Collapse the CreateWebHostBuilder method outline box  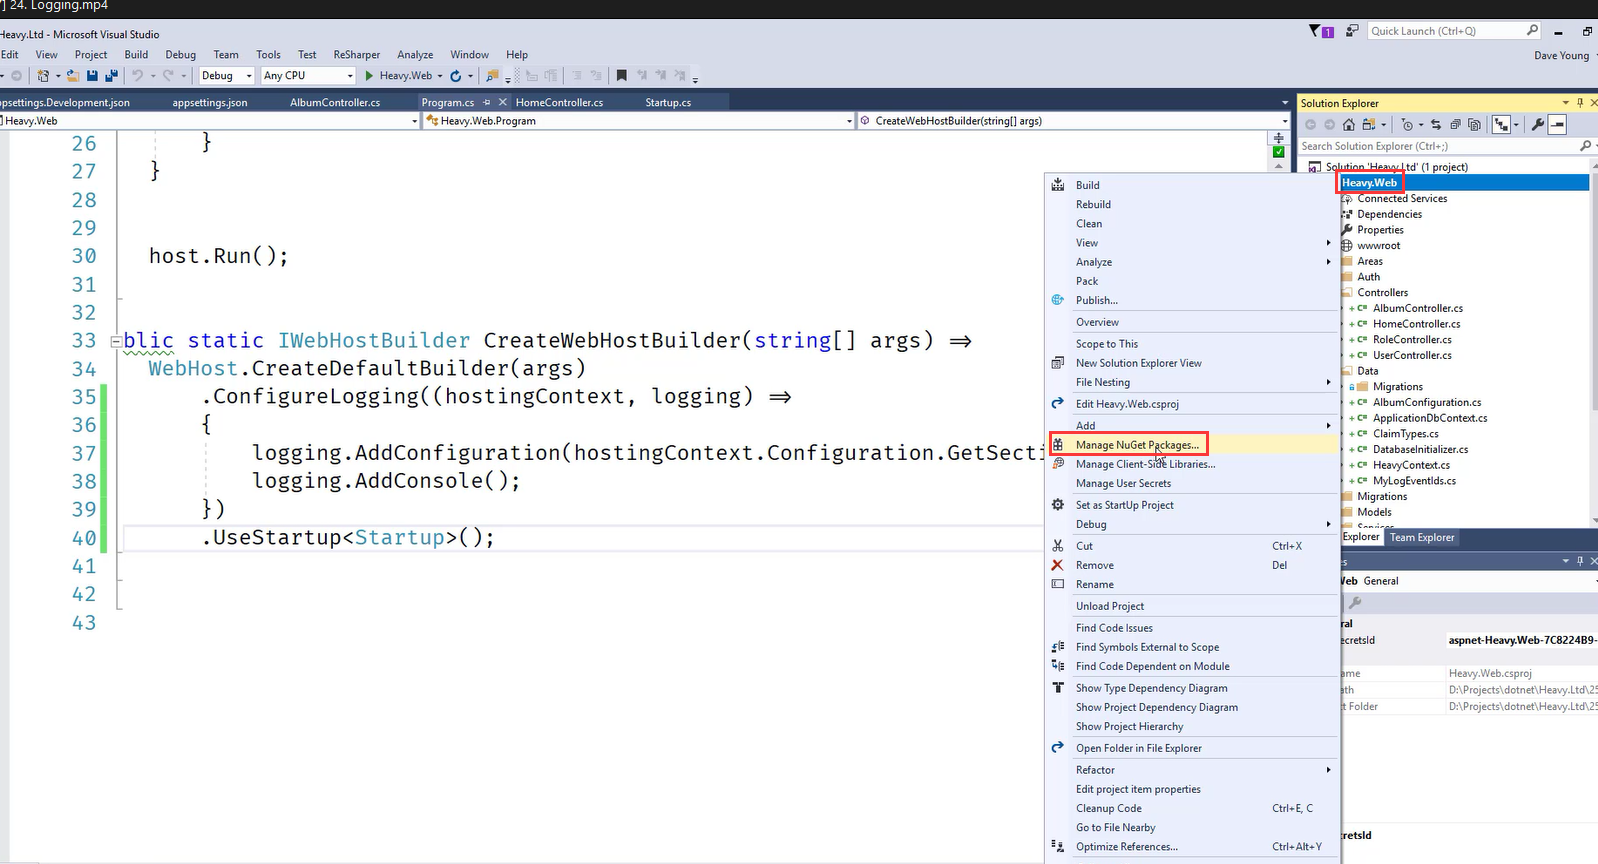click(x=116, y=341)
